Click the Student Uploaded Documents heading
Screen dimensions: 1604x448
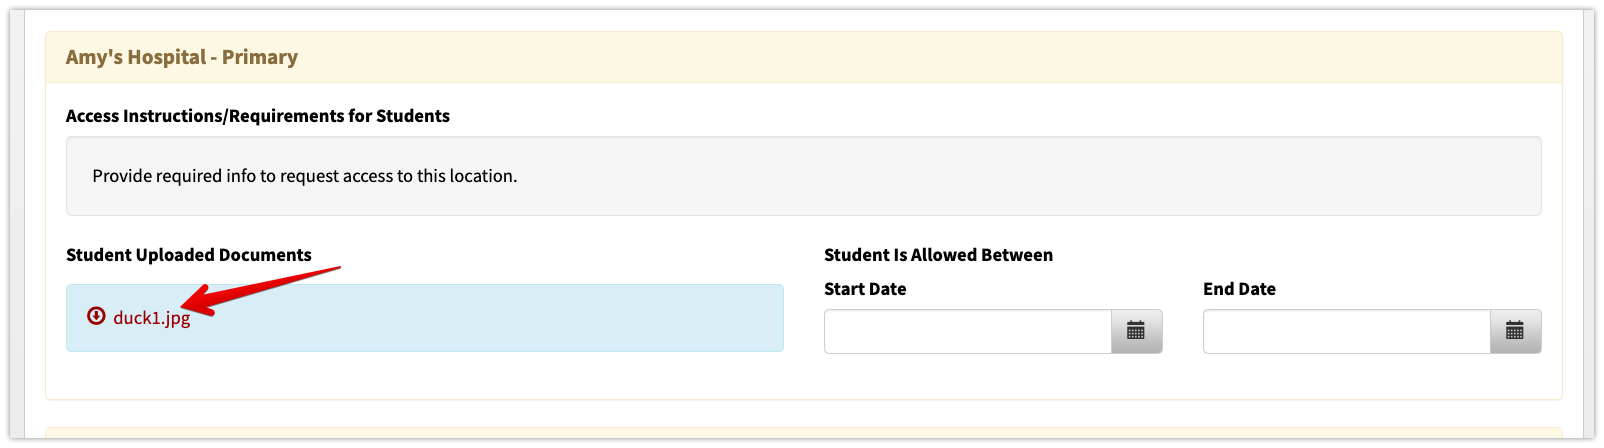[x=189, y=255]
